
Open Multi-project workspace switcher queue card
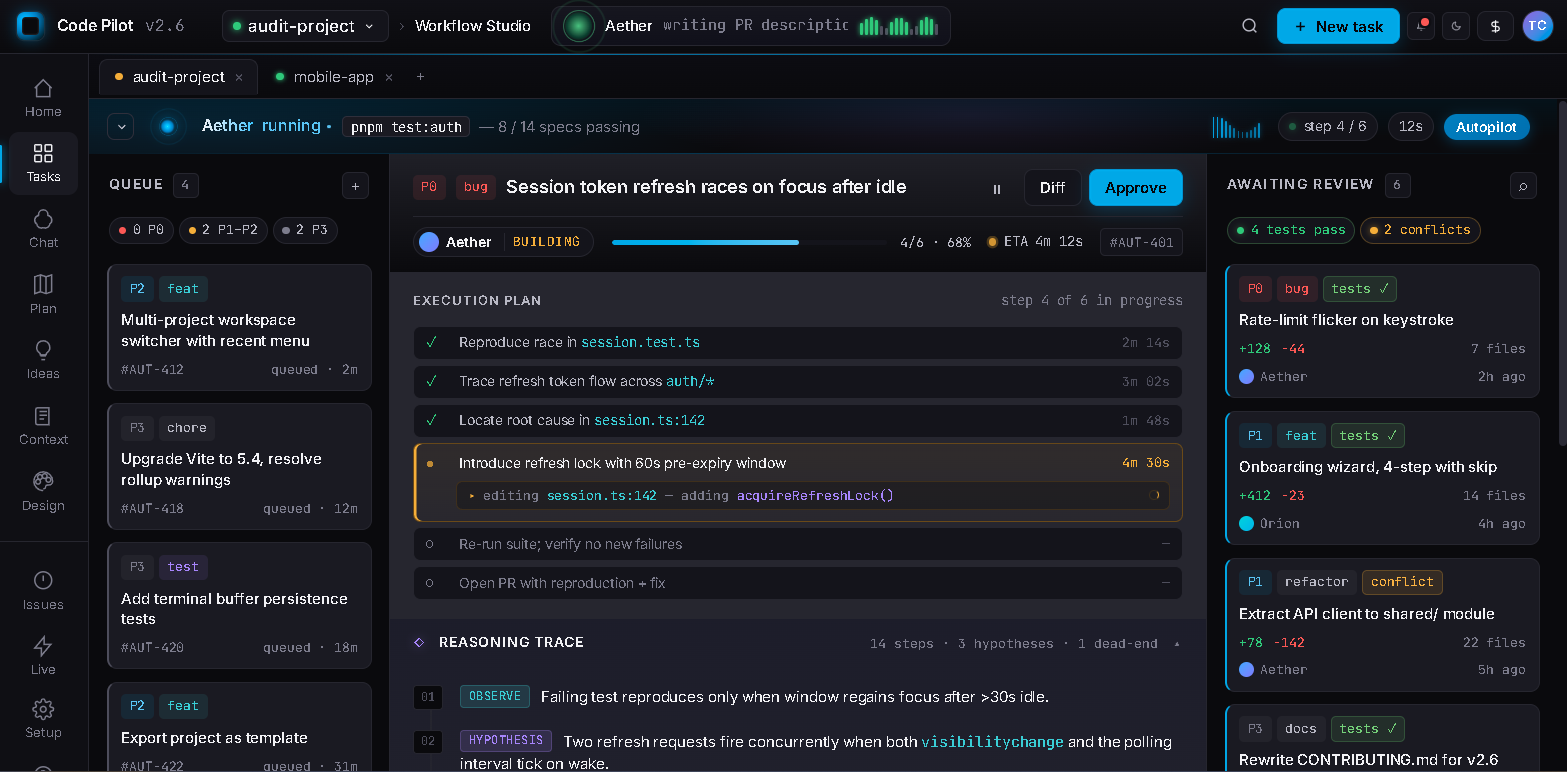239,327
